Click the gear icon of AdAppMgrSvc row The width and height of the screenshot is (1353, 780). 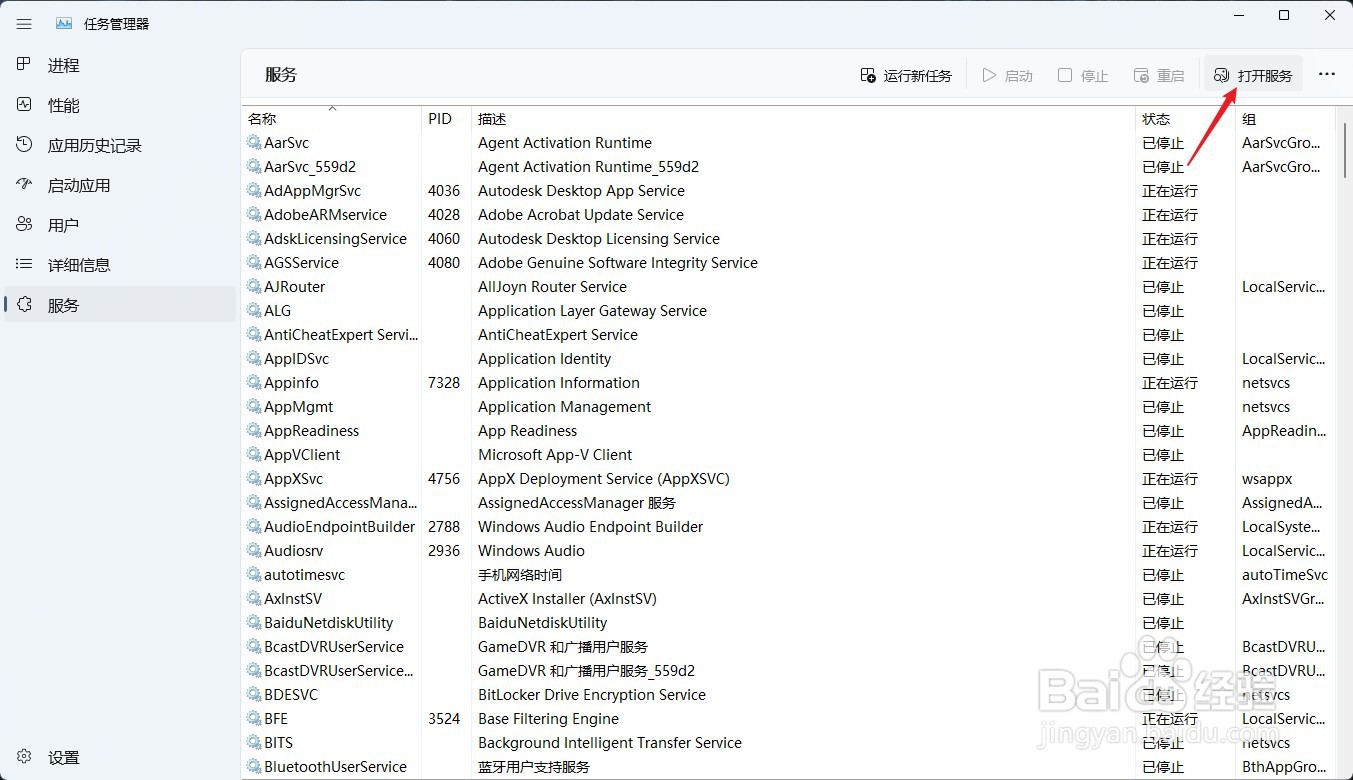click(x=254, y=191)
